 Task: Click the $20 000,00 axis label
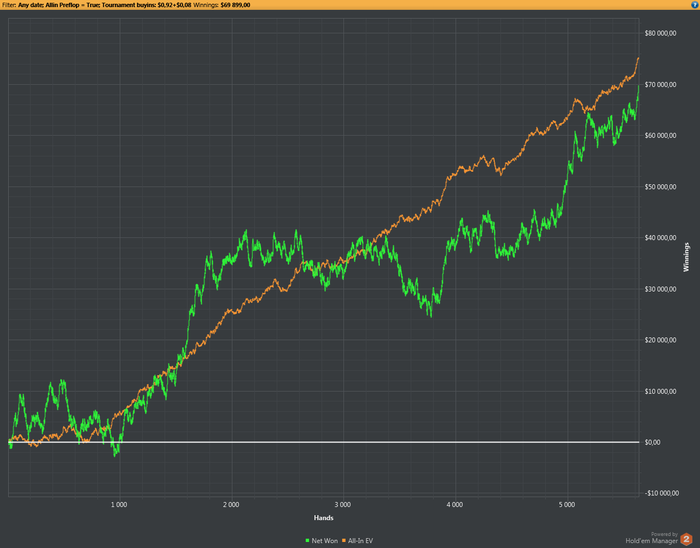[660, 340]
